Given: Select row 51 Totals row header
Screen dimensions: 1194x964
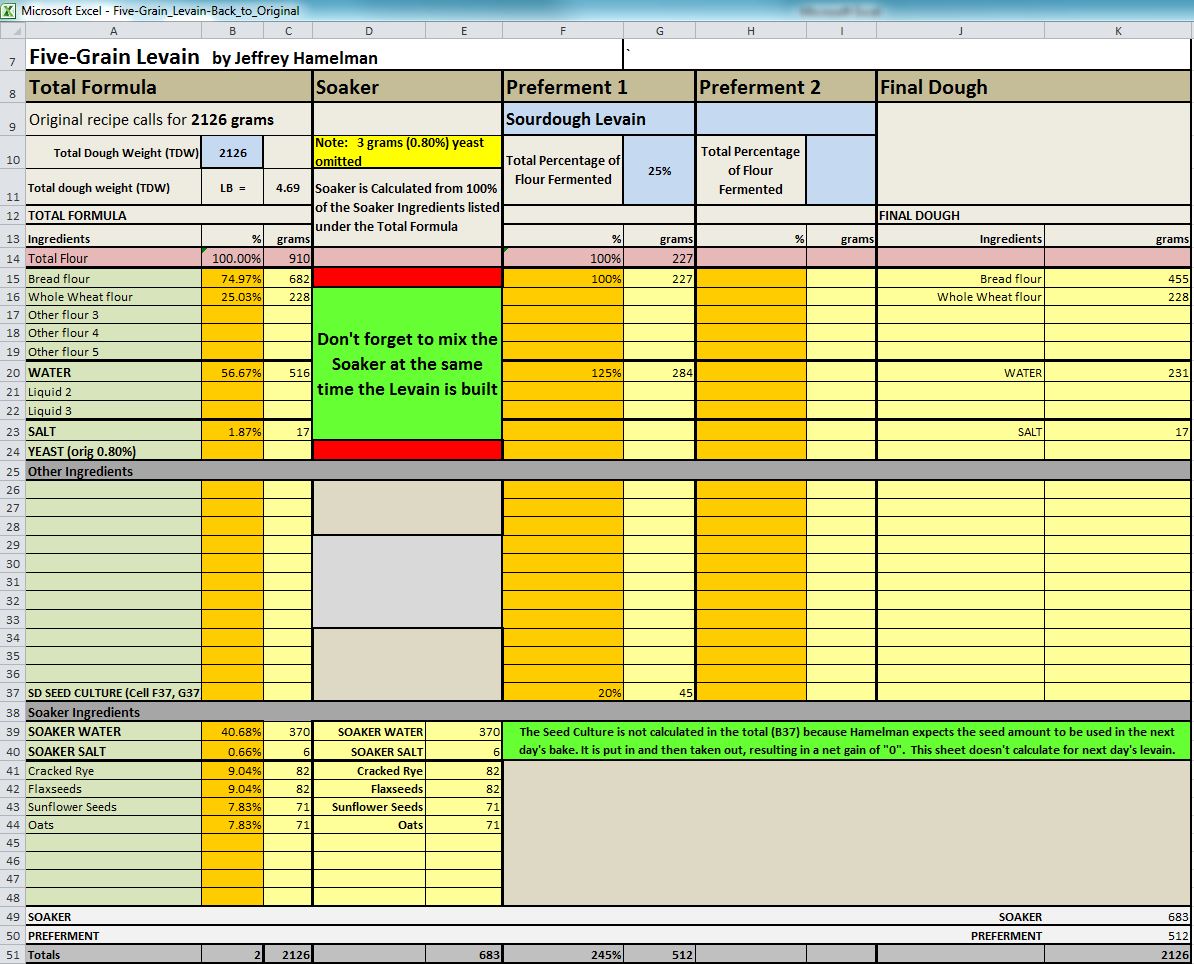Looking at the screenshot, I should [12, 954].
